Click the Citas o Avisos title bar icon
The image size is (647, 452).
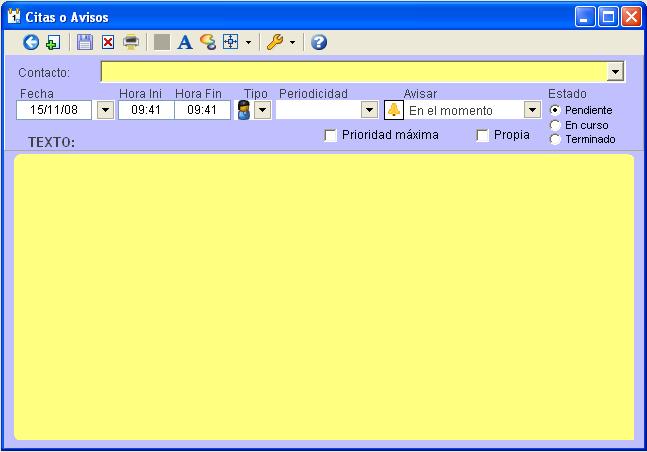[x=14, y=17]
